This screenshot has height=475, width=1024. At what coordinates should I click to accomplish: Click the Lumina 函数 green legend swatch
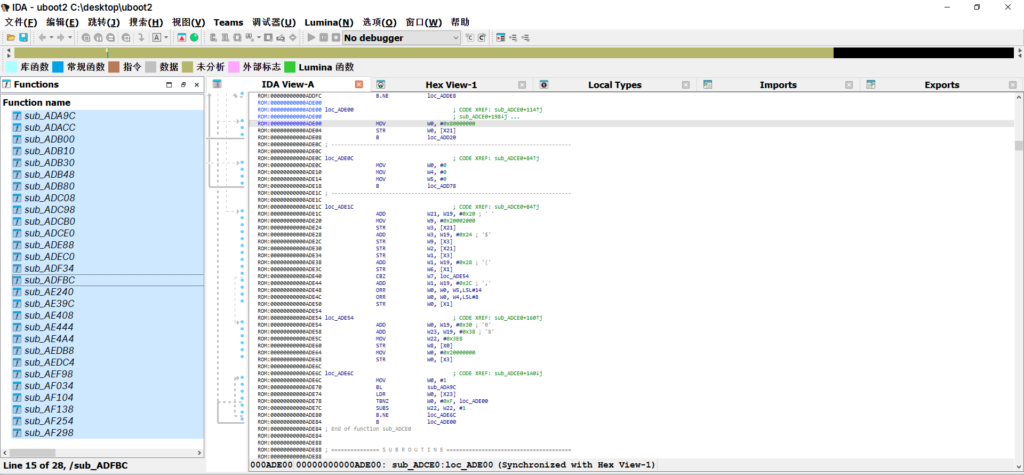[x=289, y=67]
